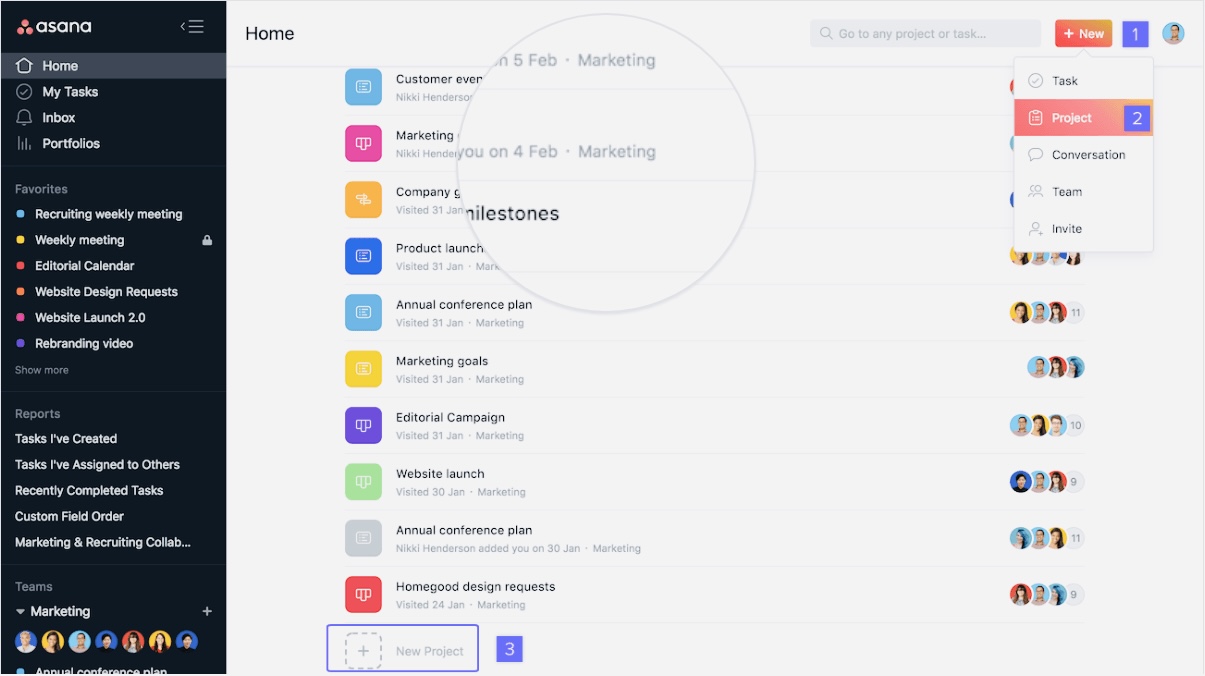Add a project with Marketing plus icon

coord(207,611)
